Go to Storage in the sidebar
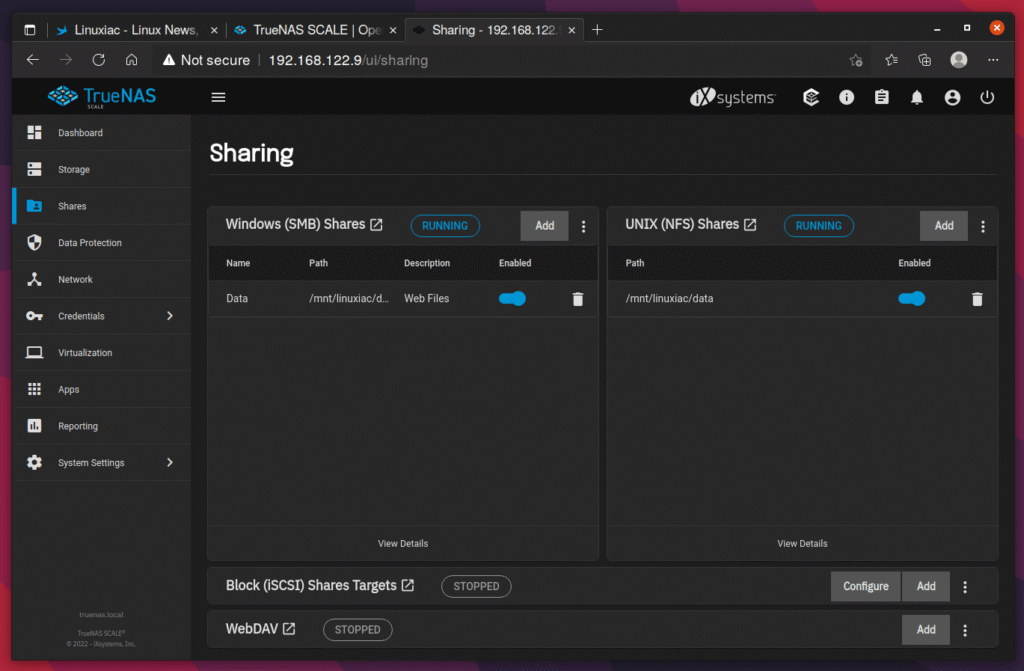 74,170
